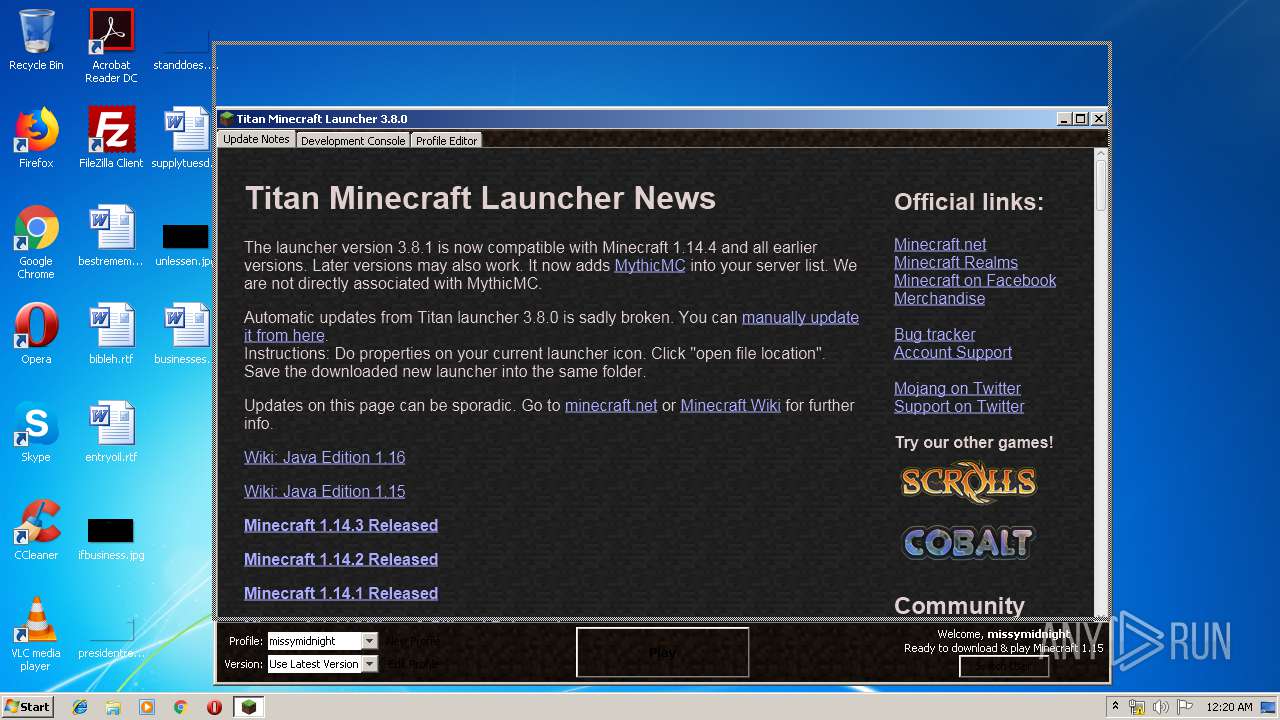Open the network tray icon

click(x=1137, y=707)
